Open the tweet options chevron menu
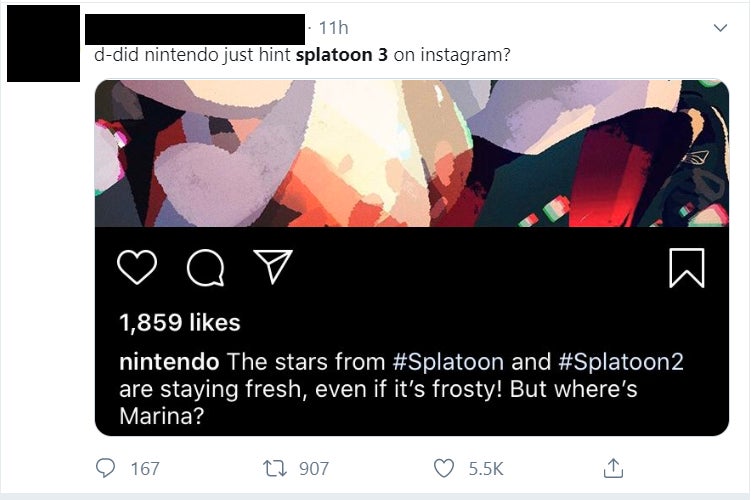 [718, 30]
